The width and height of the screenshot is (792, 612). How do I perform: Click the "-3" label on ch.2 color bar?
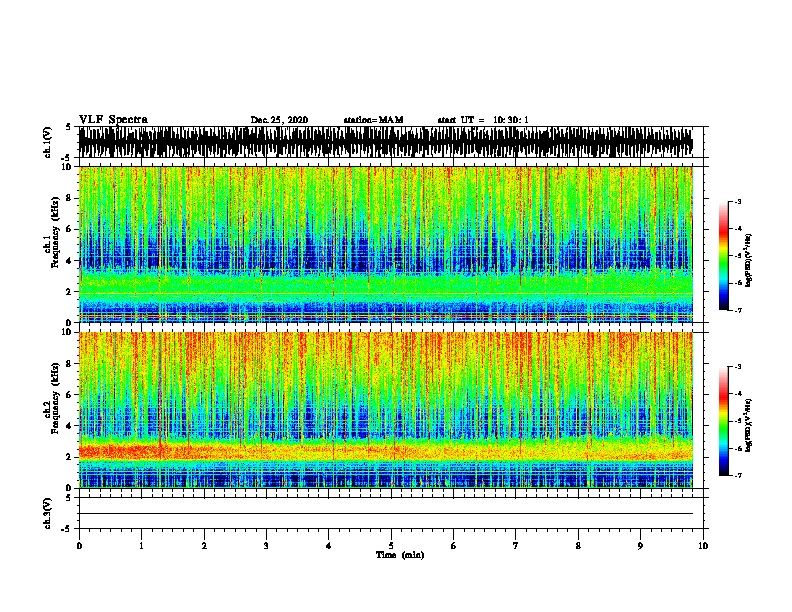pos(737,367)
